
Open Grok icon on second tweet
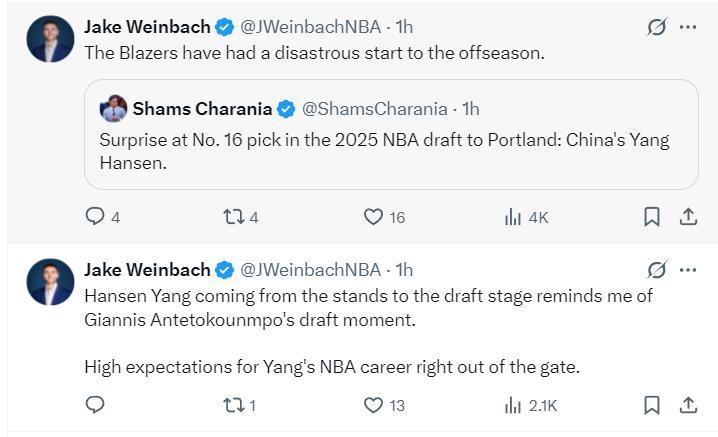point(656,270)
